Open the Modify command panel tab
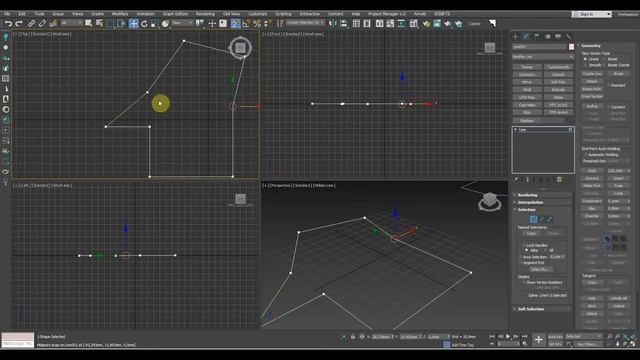 point(526,37)
